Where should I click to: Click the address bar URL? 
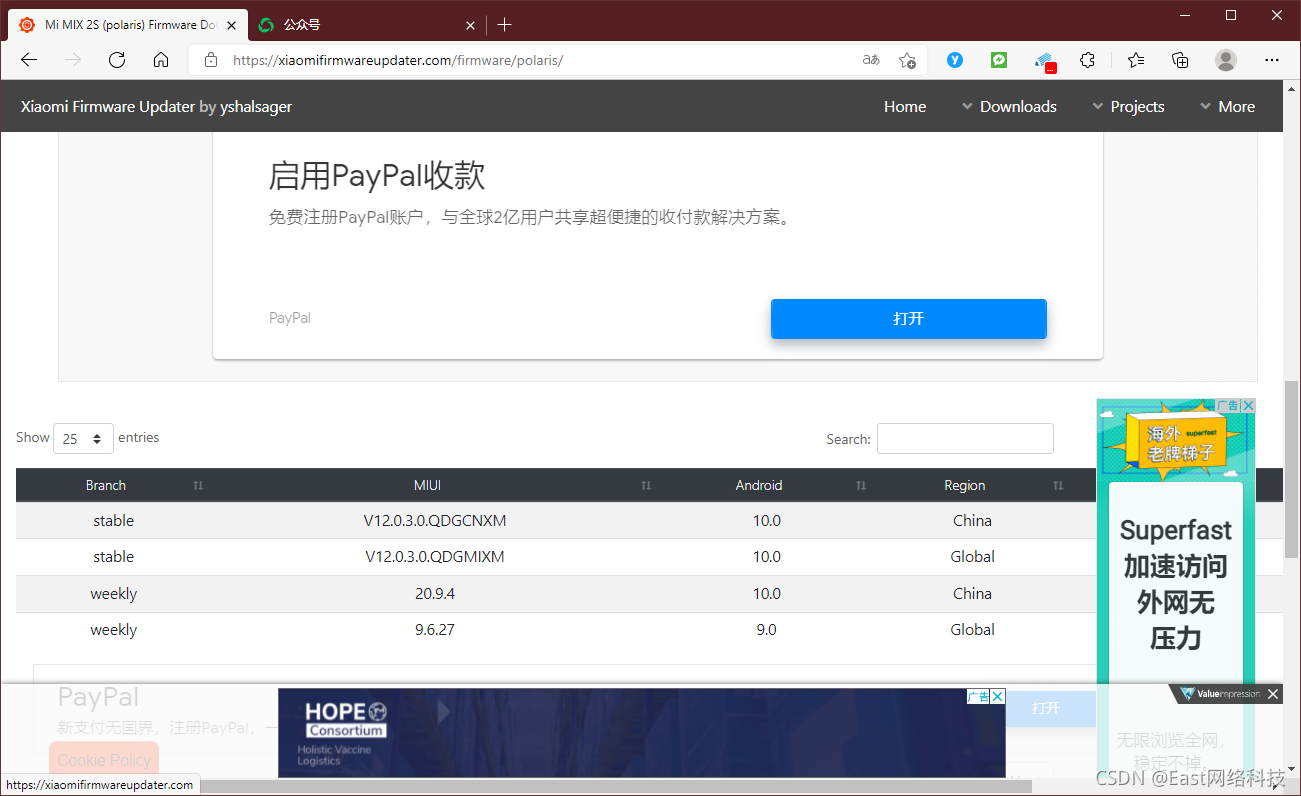[398, 60]
